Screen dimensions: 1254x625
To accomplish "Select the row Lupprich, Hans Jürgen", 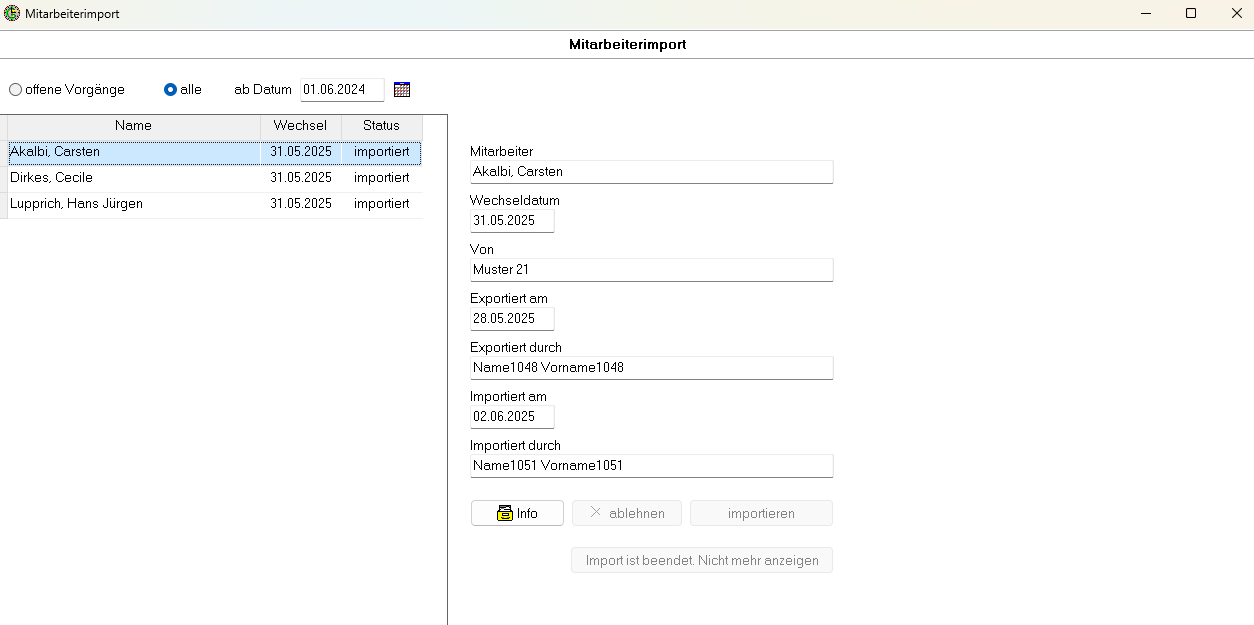I will (x=133, y=204).
